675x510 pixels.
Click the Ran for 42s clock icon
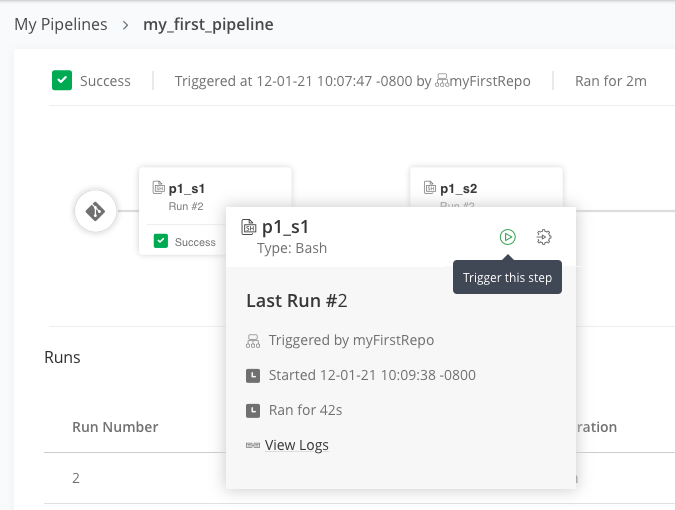click(x=253, y=411)
